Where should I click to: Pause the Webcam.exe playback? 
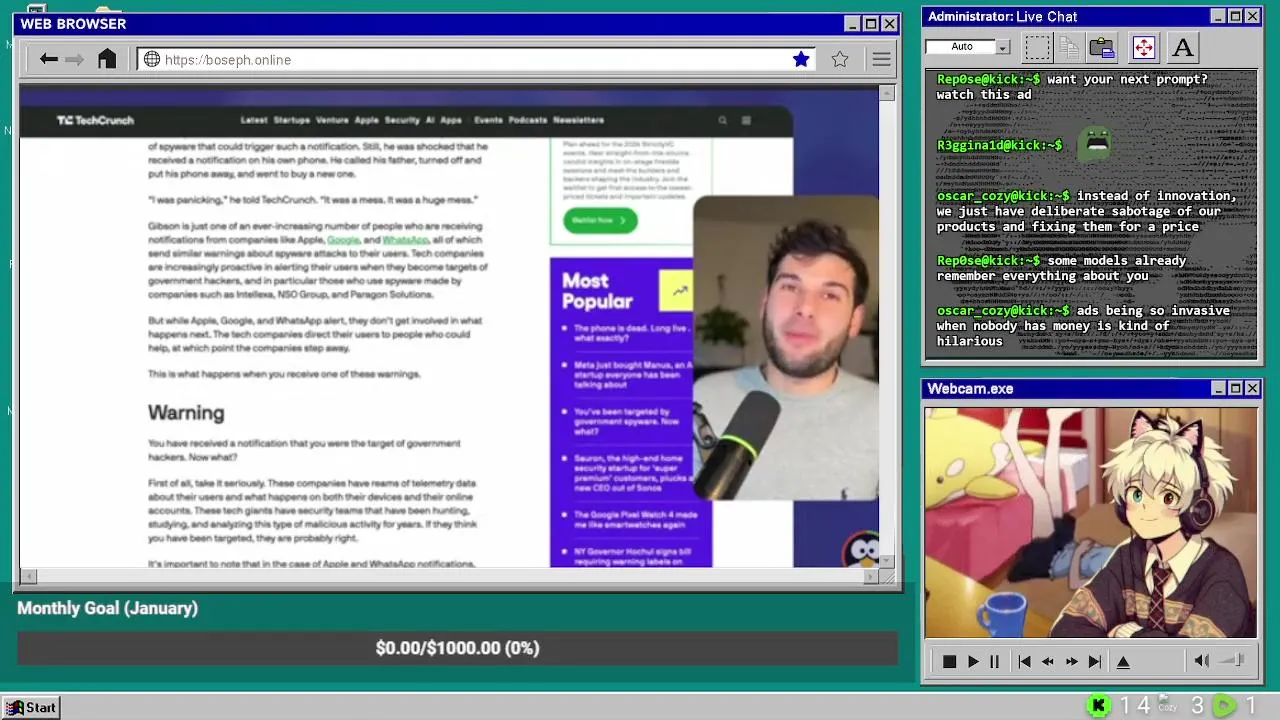(x=994, y=662)
